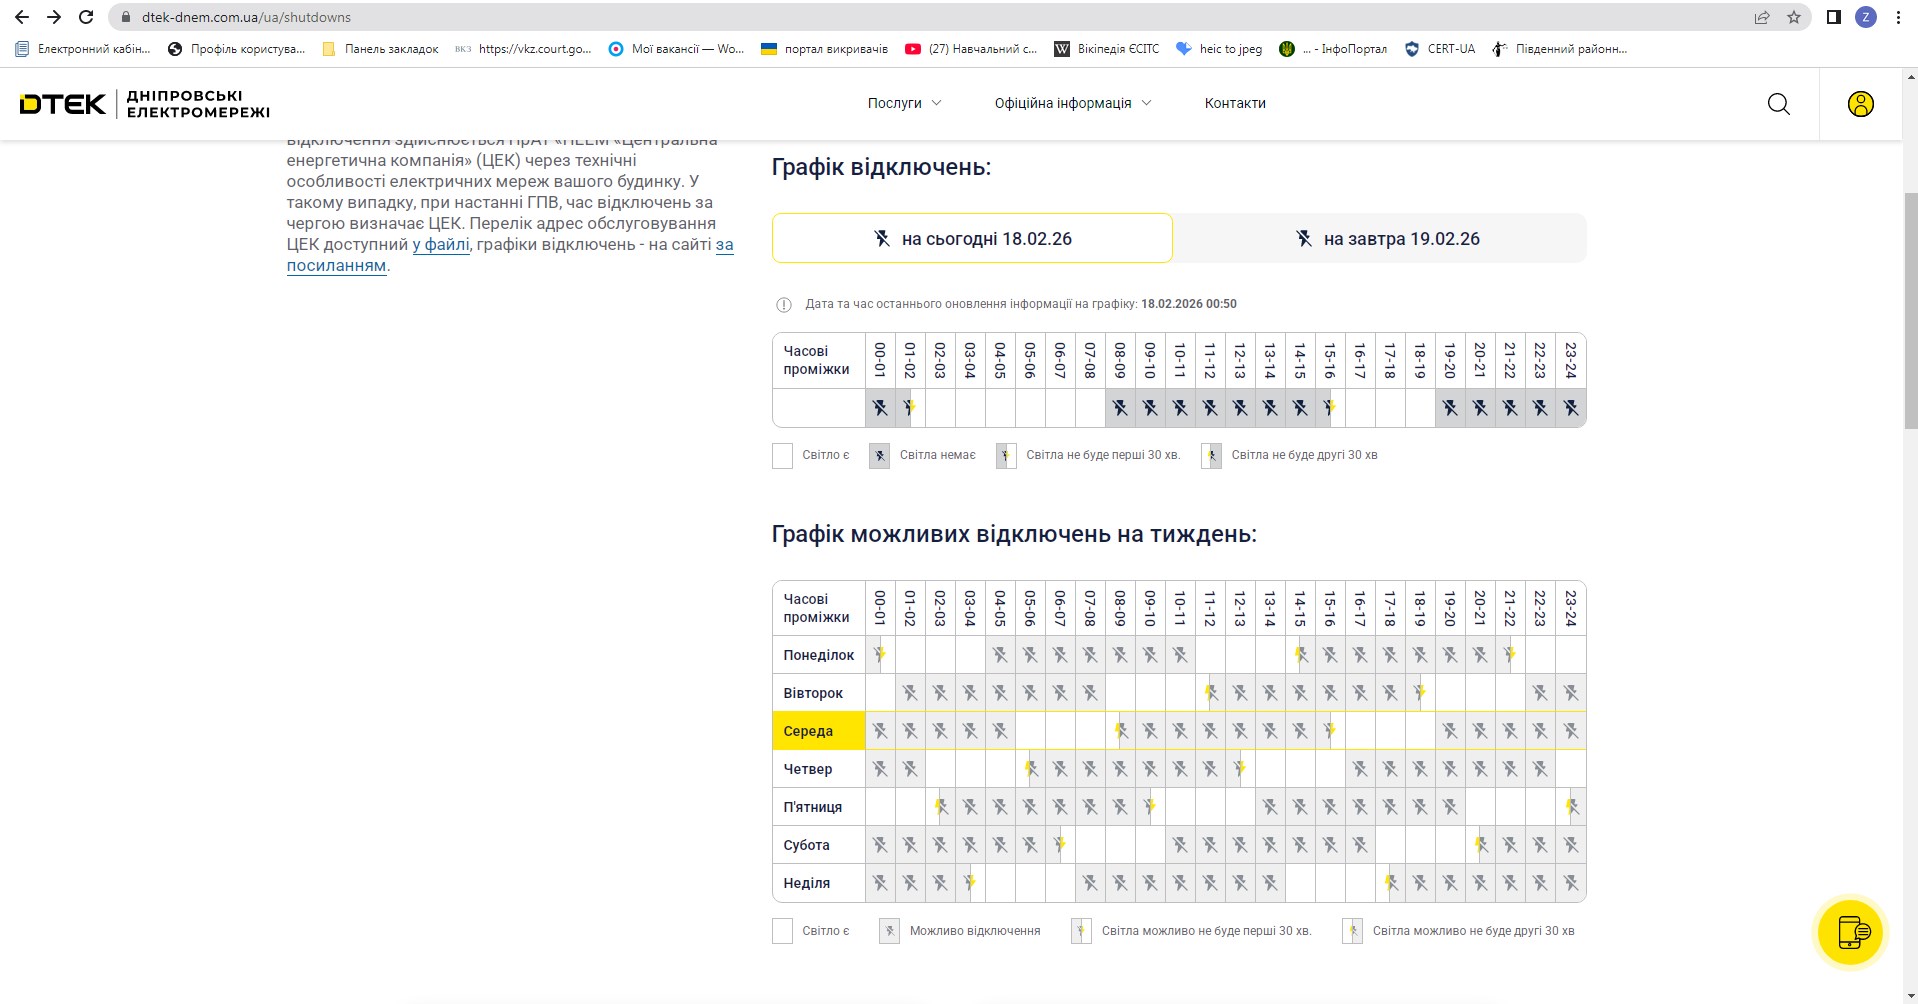The image size is (1918, 1004).
Task: Open the Chrome three-dot menu
Action: click(x=1898, y=17)
